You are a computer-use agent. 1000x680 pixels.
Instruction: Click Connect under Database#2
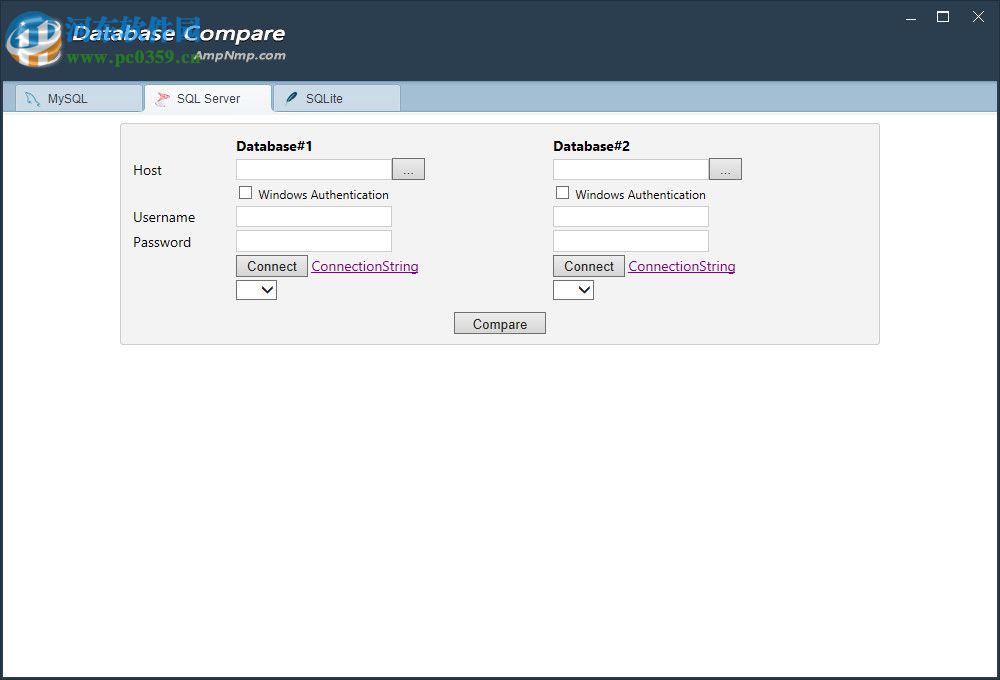click(588, 266)
